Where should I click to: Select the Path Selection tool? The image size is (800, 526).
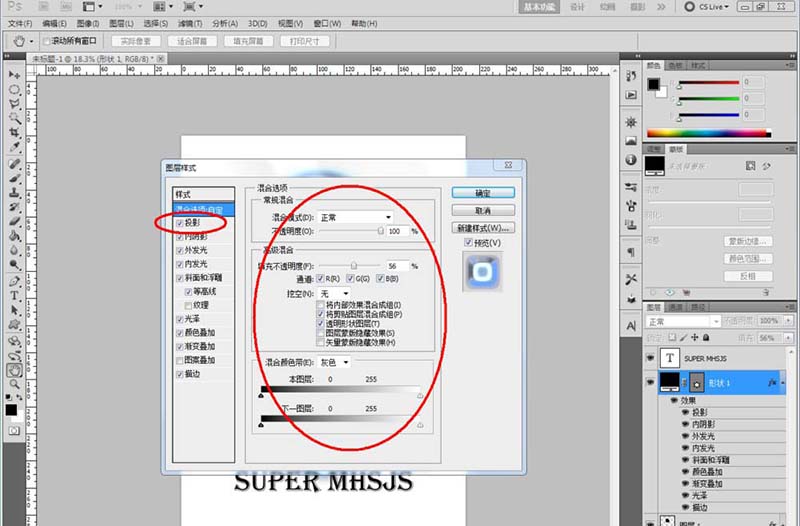click(x=14, y=310)
